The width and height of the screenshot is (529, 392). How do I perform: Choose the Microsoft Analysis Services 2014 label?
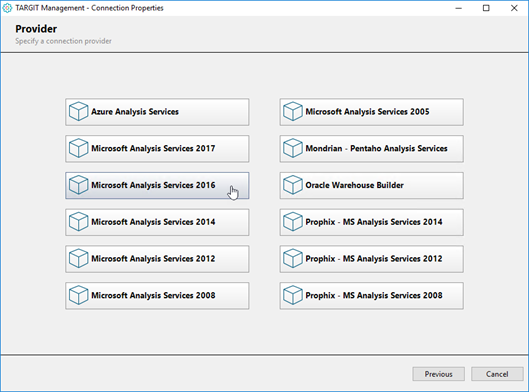coord(153,222)
